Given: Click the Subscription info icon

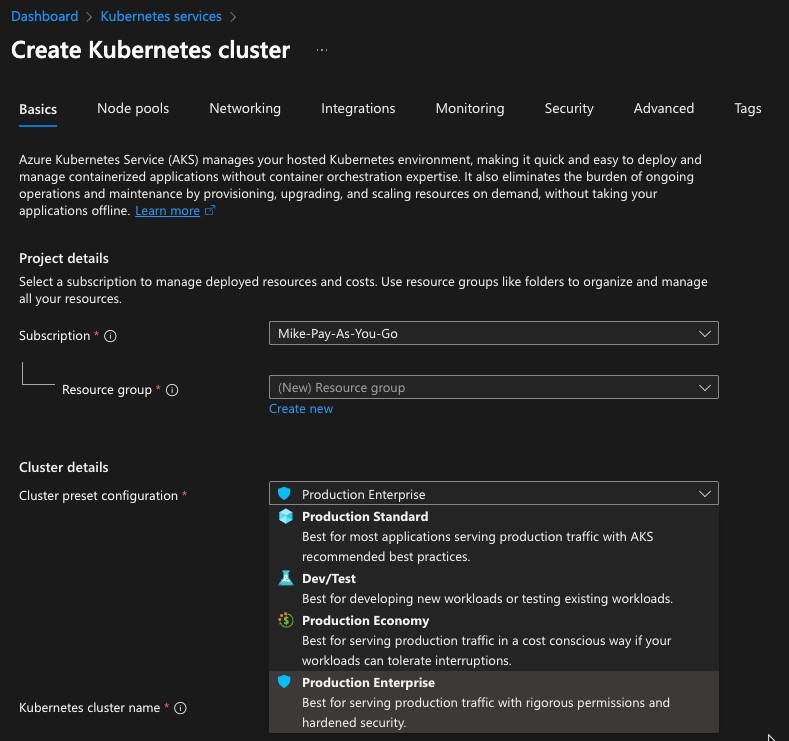Looking at the screenshot, I should point(110,336).
